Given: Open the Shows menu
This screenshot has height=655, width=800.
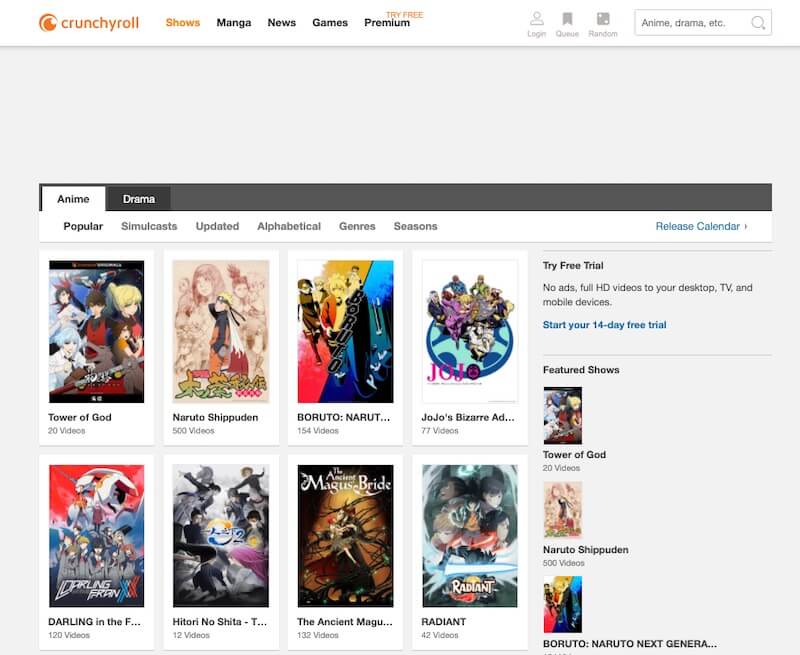Looking at the screenshot, I should [183, 22].
